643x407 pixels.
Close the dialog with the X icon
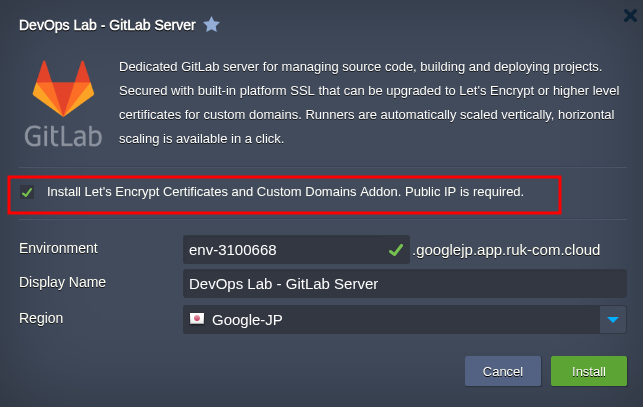630,16
